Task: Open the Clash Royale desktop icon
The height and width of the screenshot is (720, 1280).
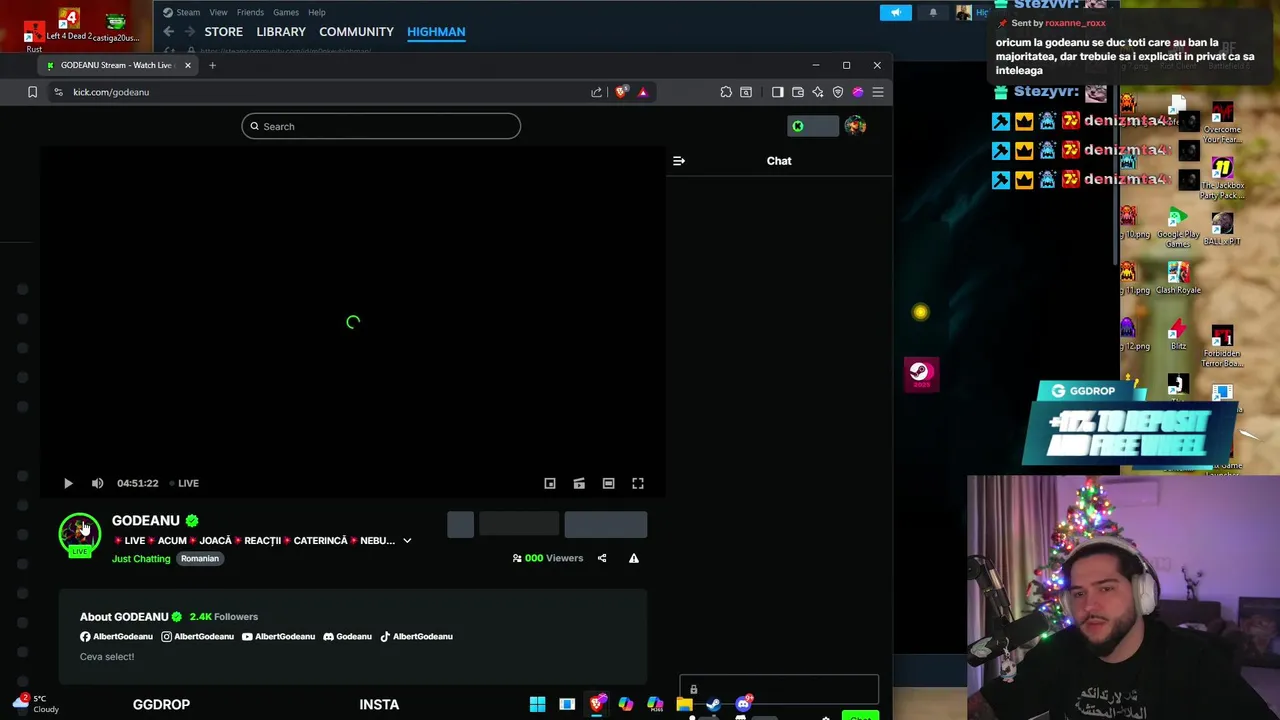Action: (x=1178, y=277)
